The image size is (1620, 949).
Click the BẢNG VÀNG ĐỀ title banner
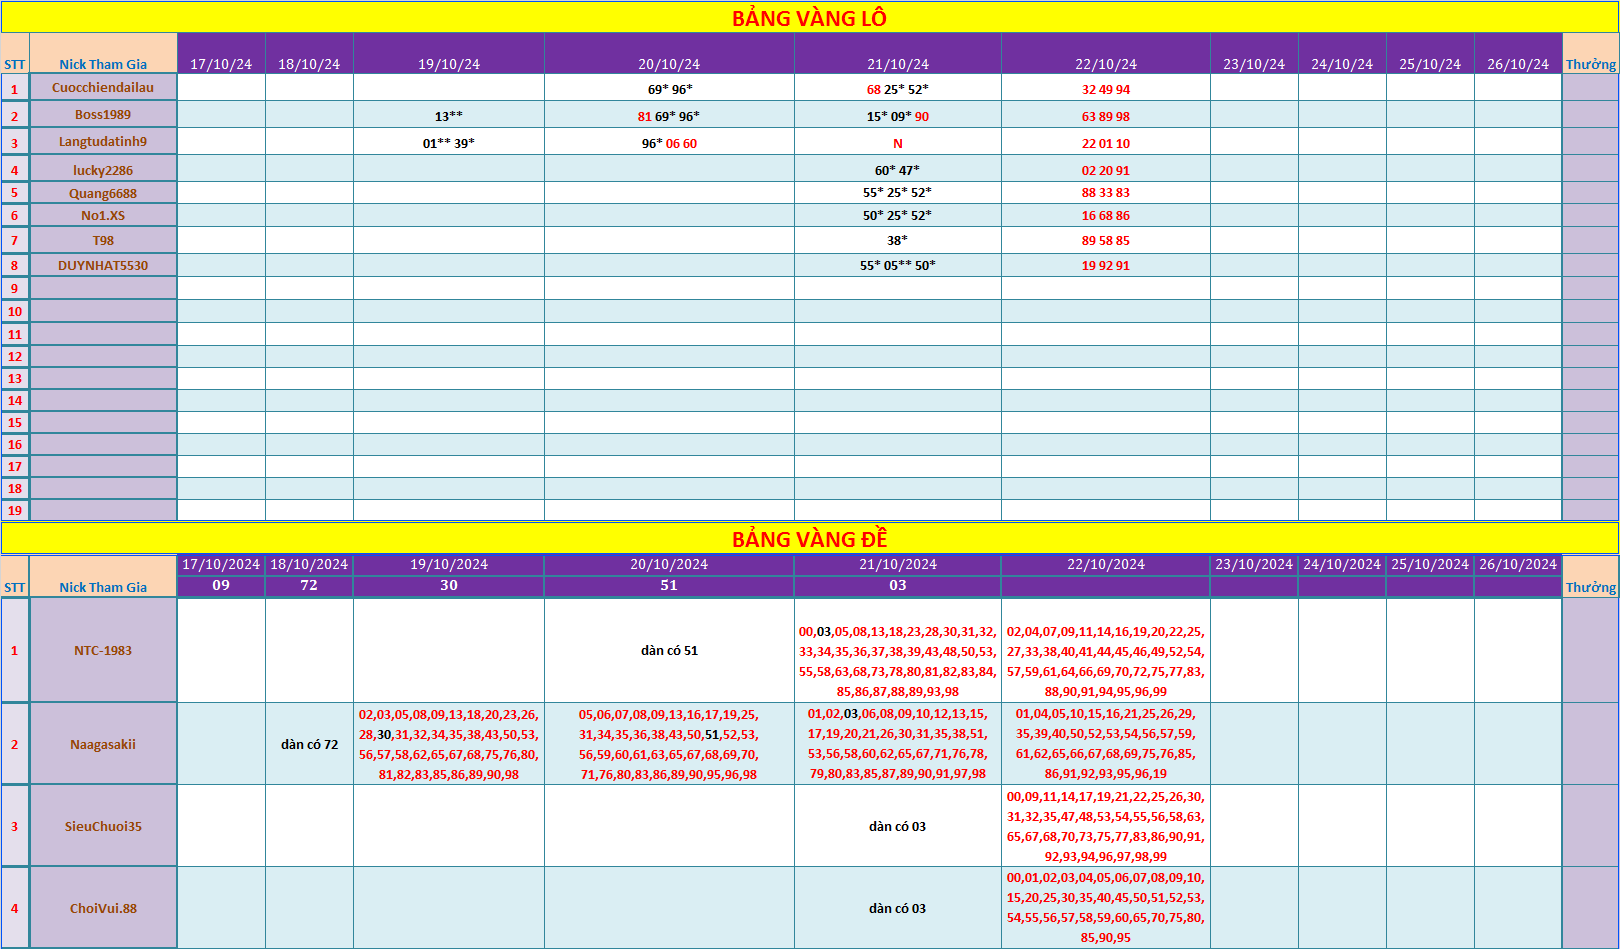click(809, 539)
